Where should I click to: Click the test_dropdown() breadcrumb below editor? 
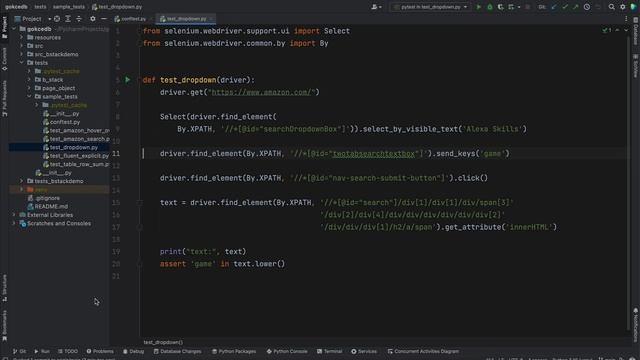coord(163,342)
